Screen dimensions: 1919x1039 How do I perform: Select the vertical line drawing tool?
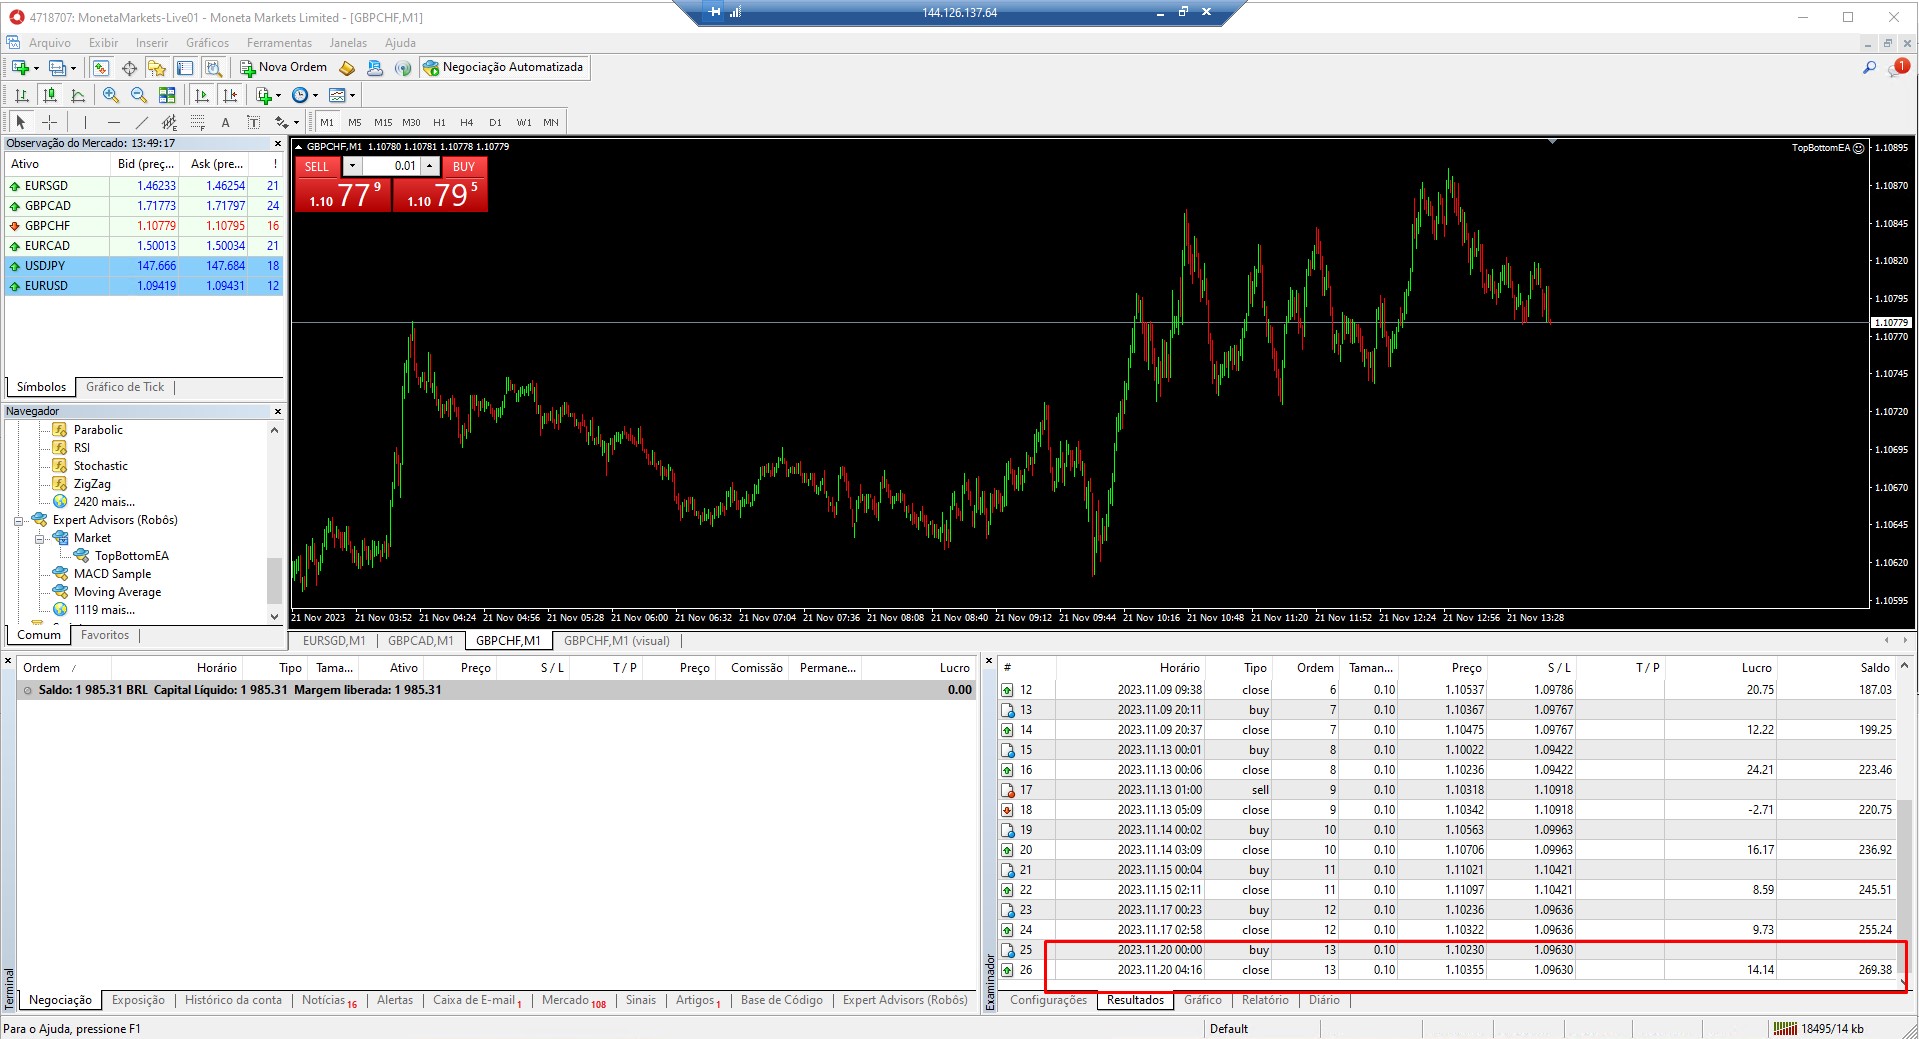86,122
